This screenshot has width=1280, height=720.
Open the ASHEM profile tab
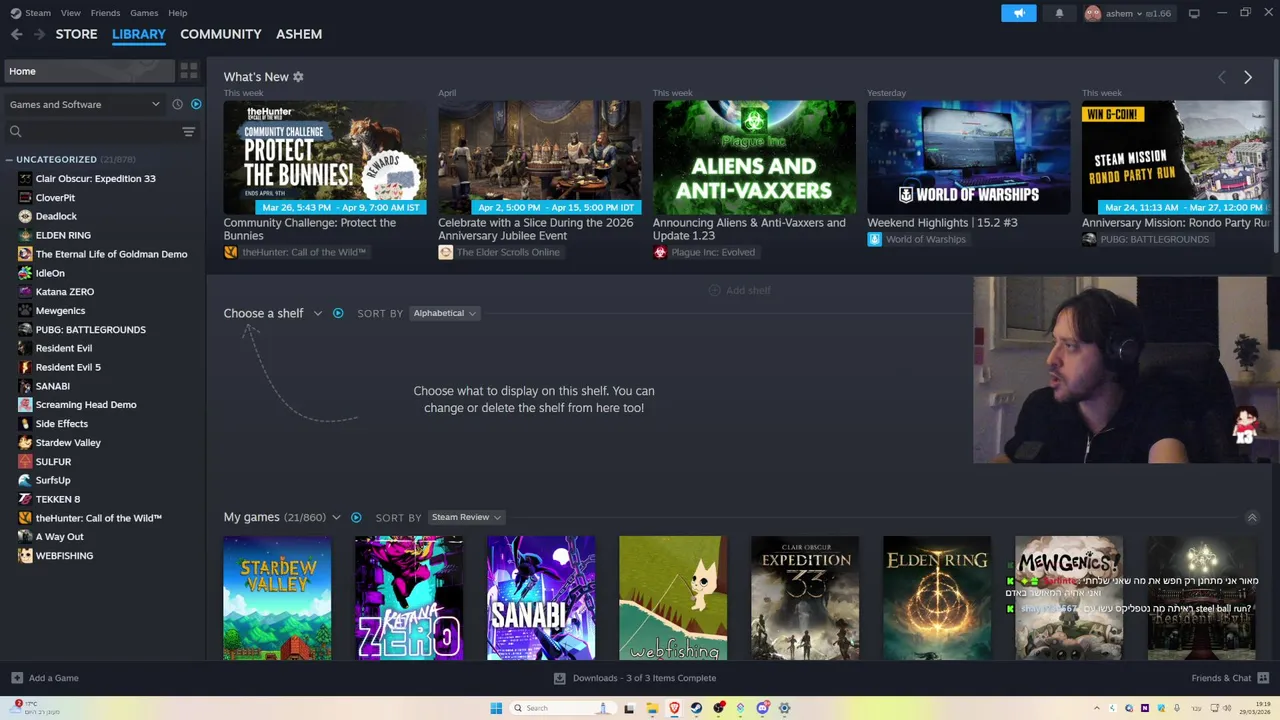pos(299,34)
